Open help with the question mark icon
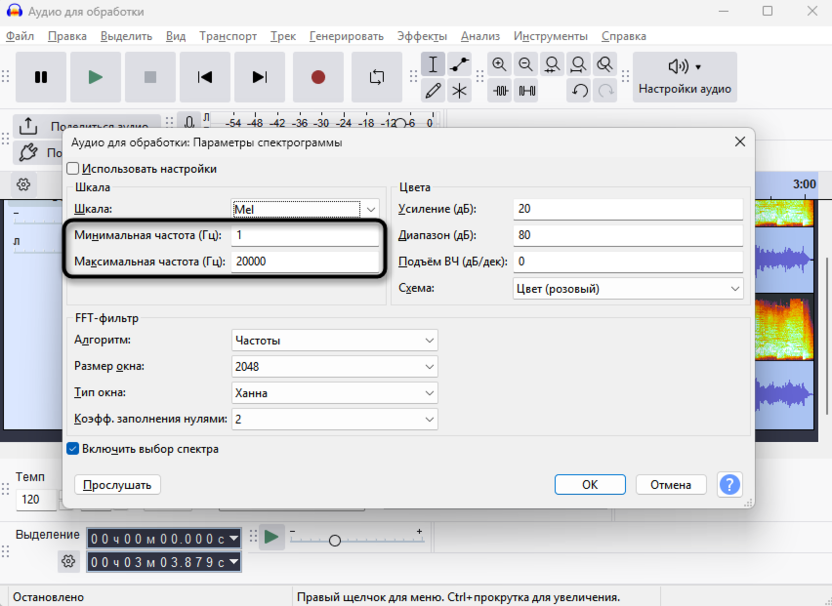This screenshot has height=606, width=832. click(x=730, y=485)
